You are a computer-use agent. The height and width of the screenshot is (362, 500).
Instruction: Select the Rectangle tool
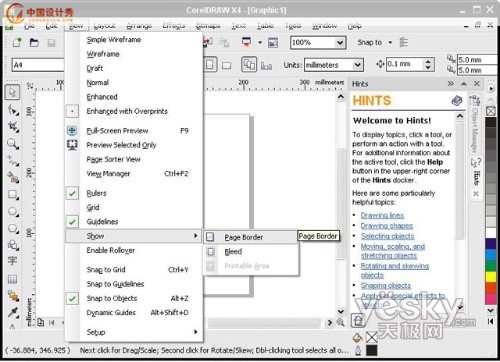(x=13, y=194)
